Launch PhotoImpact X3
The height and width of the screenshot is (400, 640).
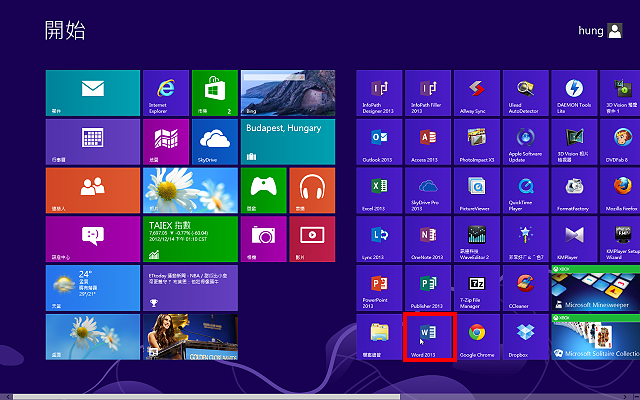(x=477, y=142)
